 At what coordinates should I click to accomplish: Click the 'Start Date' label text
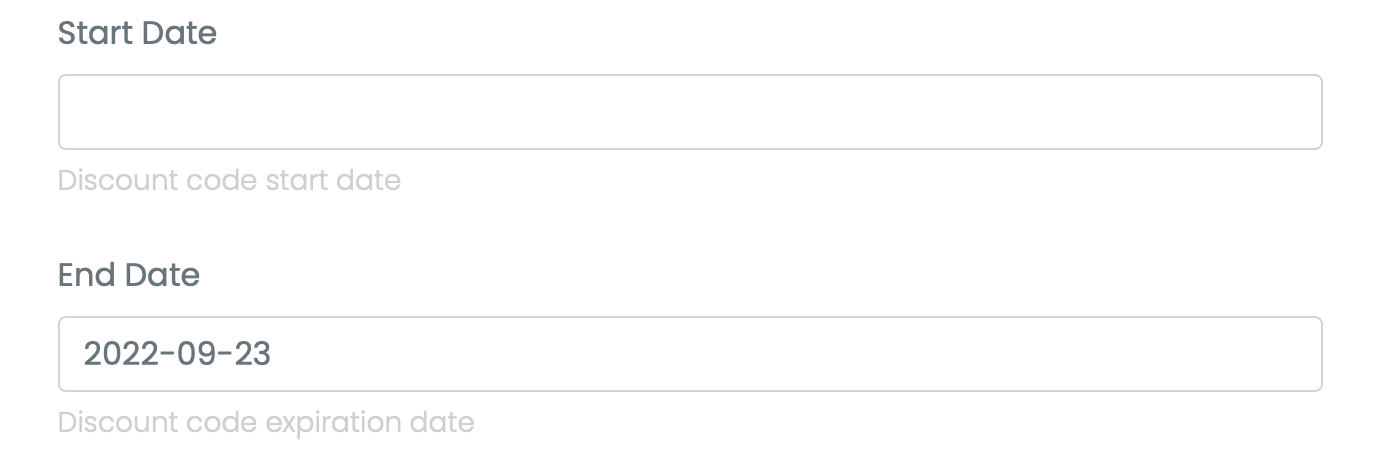[x=137, y=33]
